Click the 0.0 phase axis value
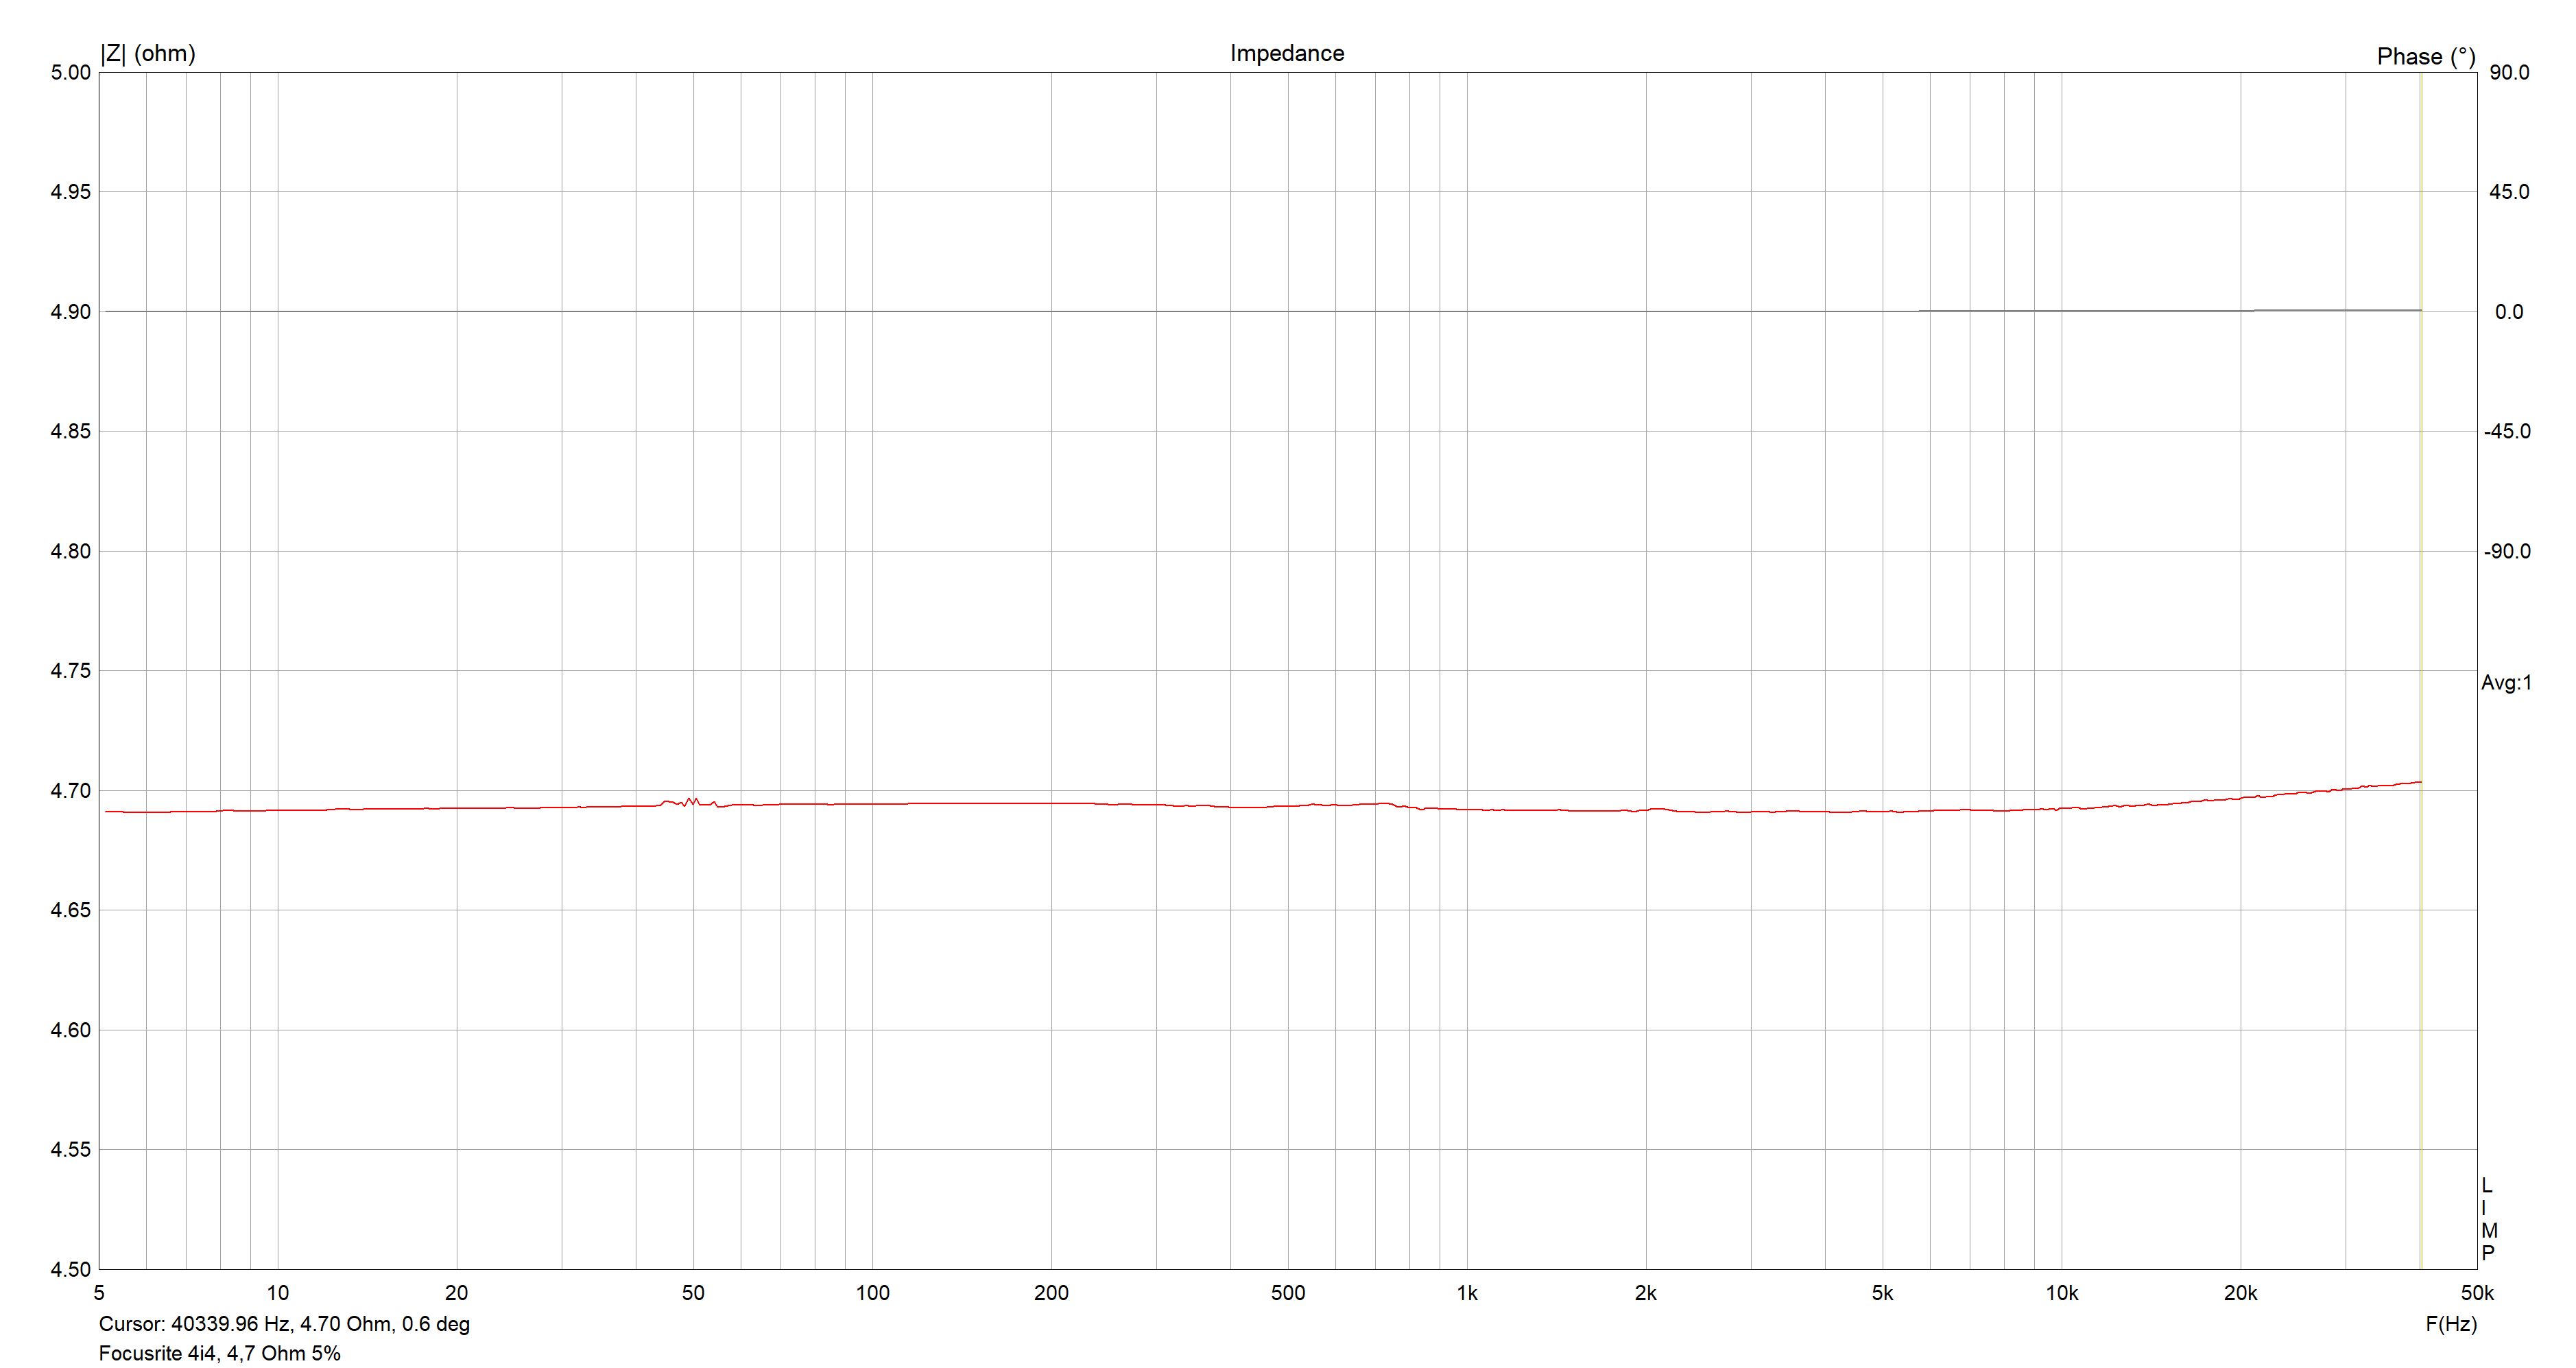 pos(2509,312)
